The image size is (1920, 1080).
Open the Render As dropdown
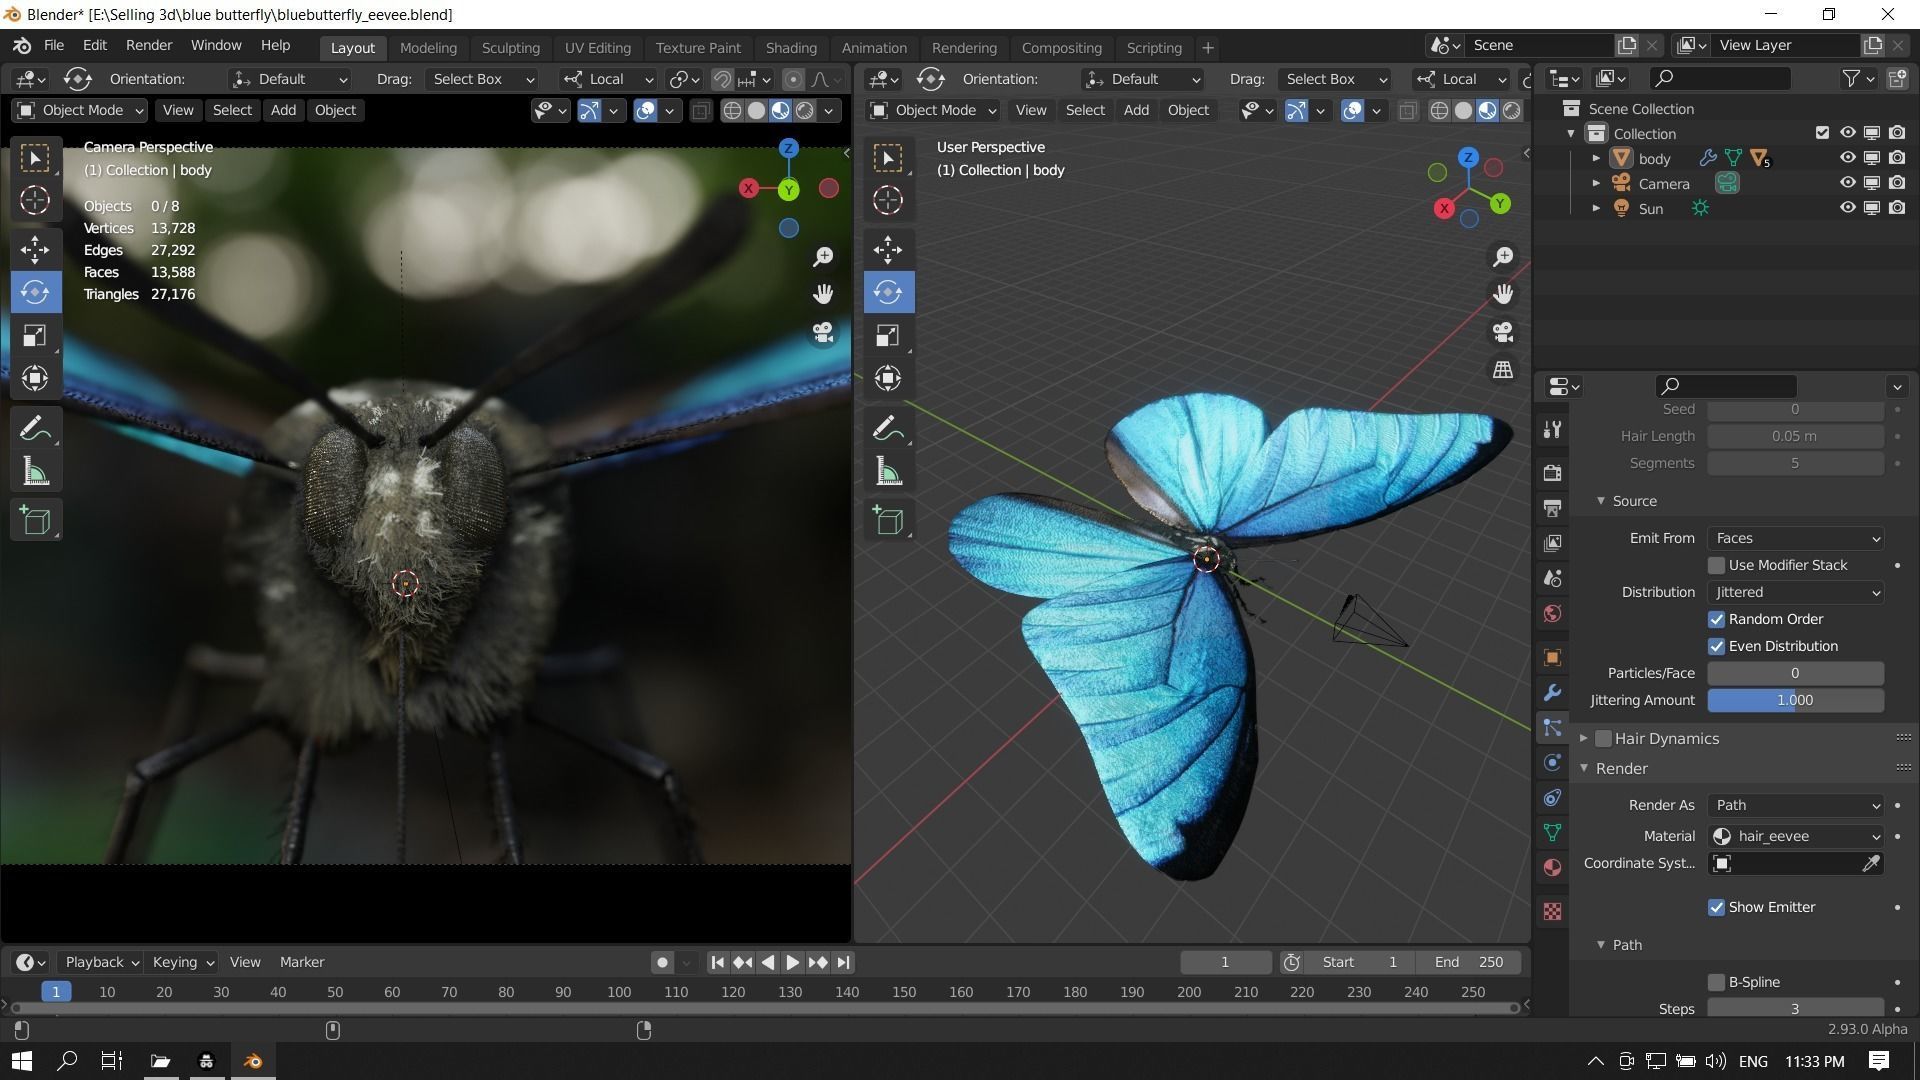[1795, 805]
